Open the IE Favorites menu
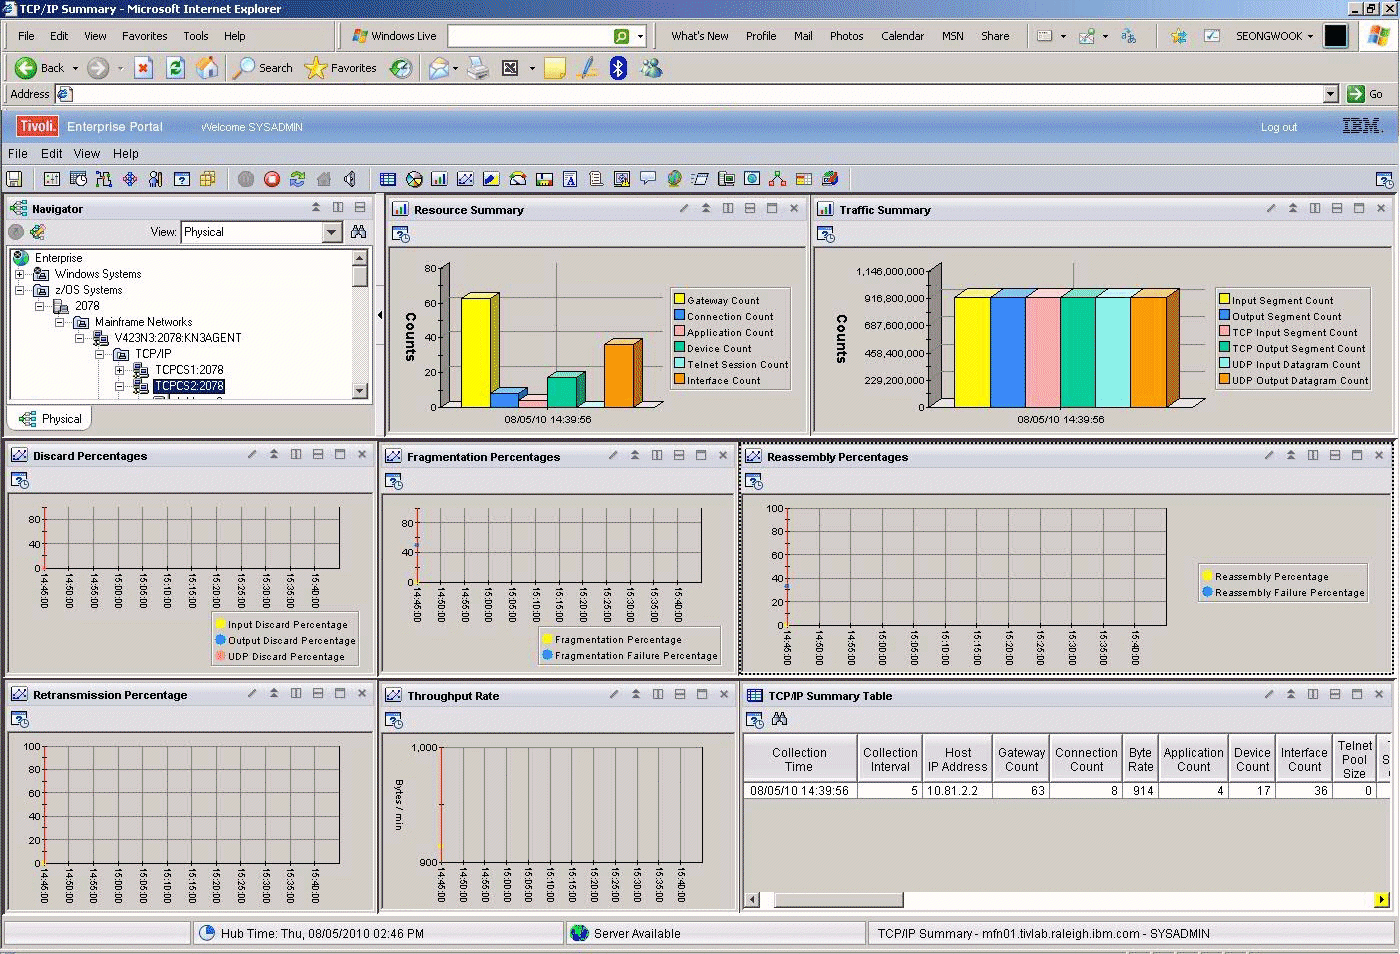Viewport: 1400px width, 954px height. point(145,36)
